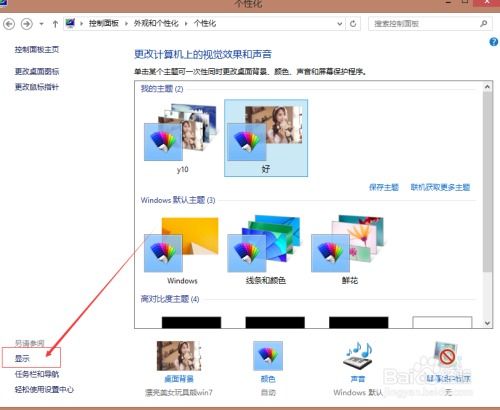Go up one level with up arrow
The image size is (500, 410).
(x=55, y=24)
